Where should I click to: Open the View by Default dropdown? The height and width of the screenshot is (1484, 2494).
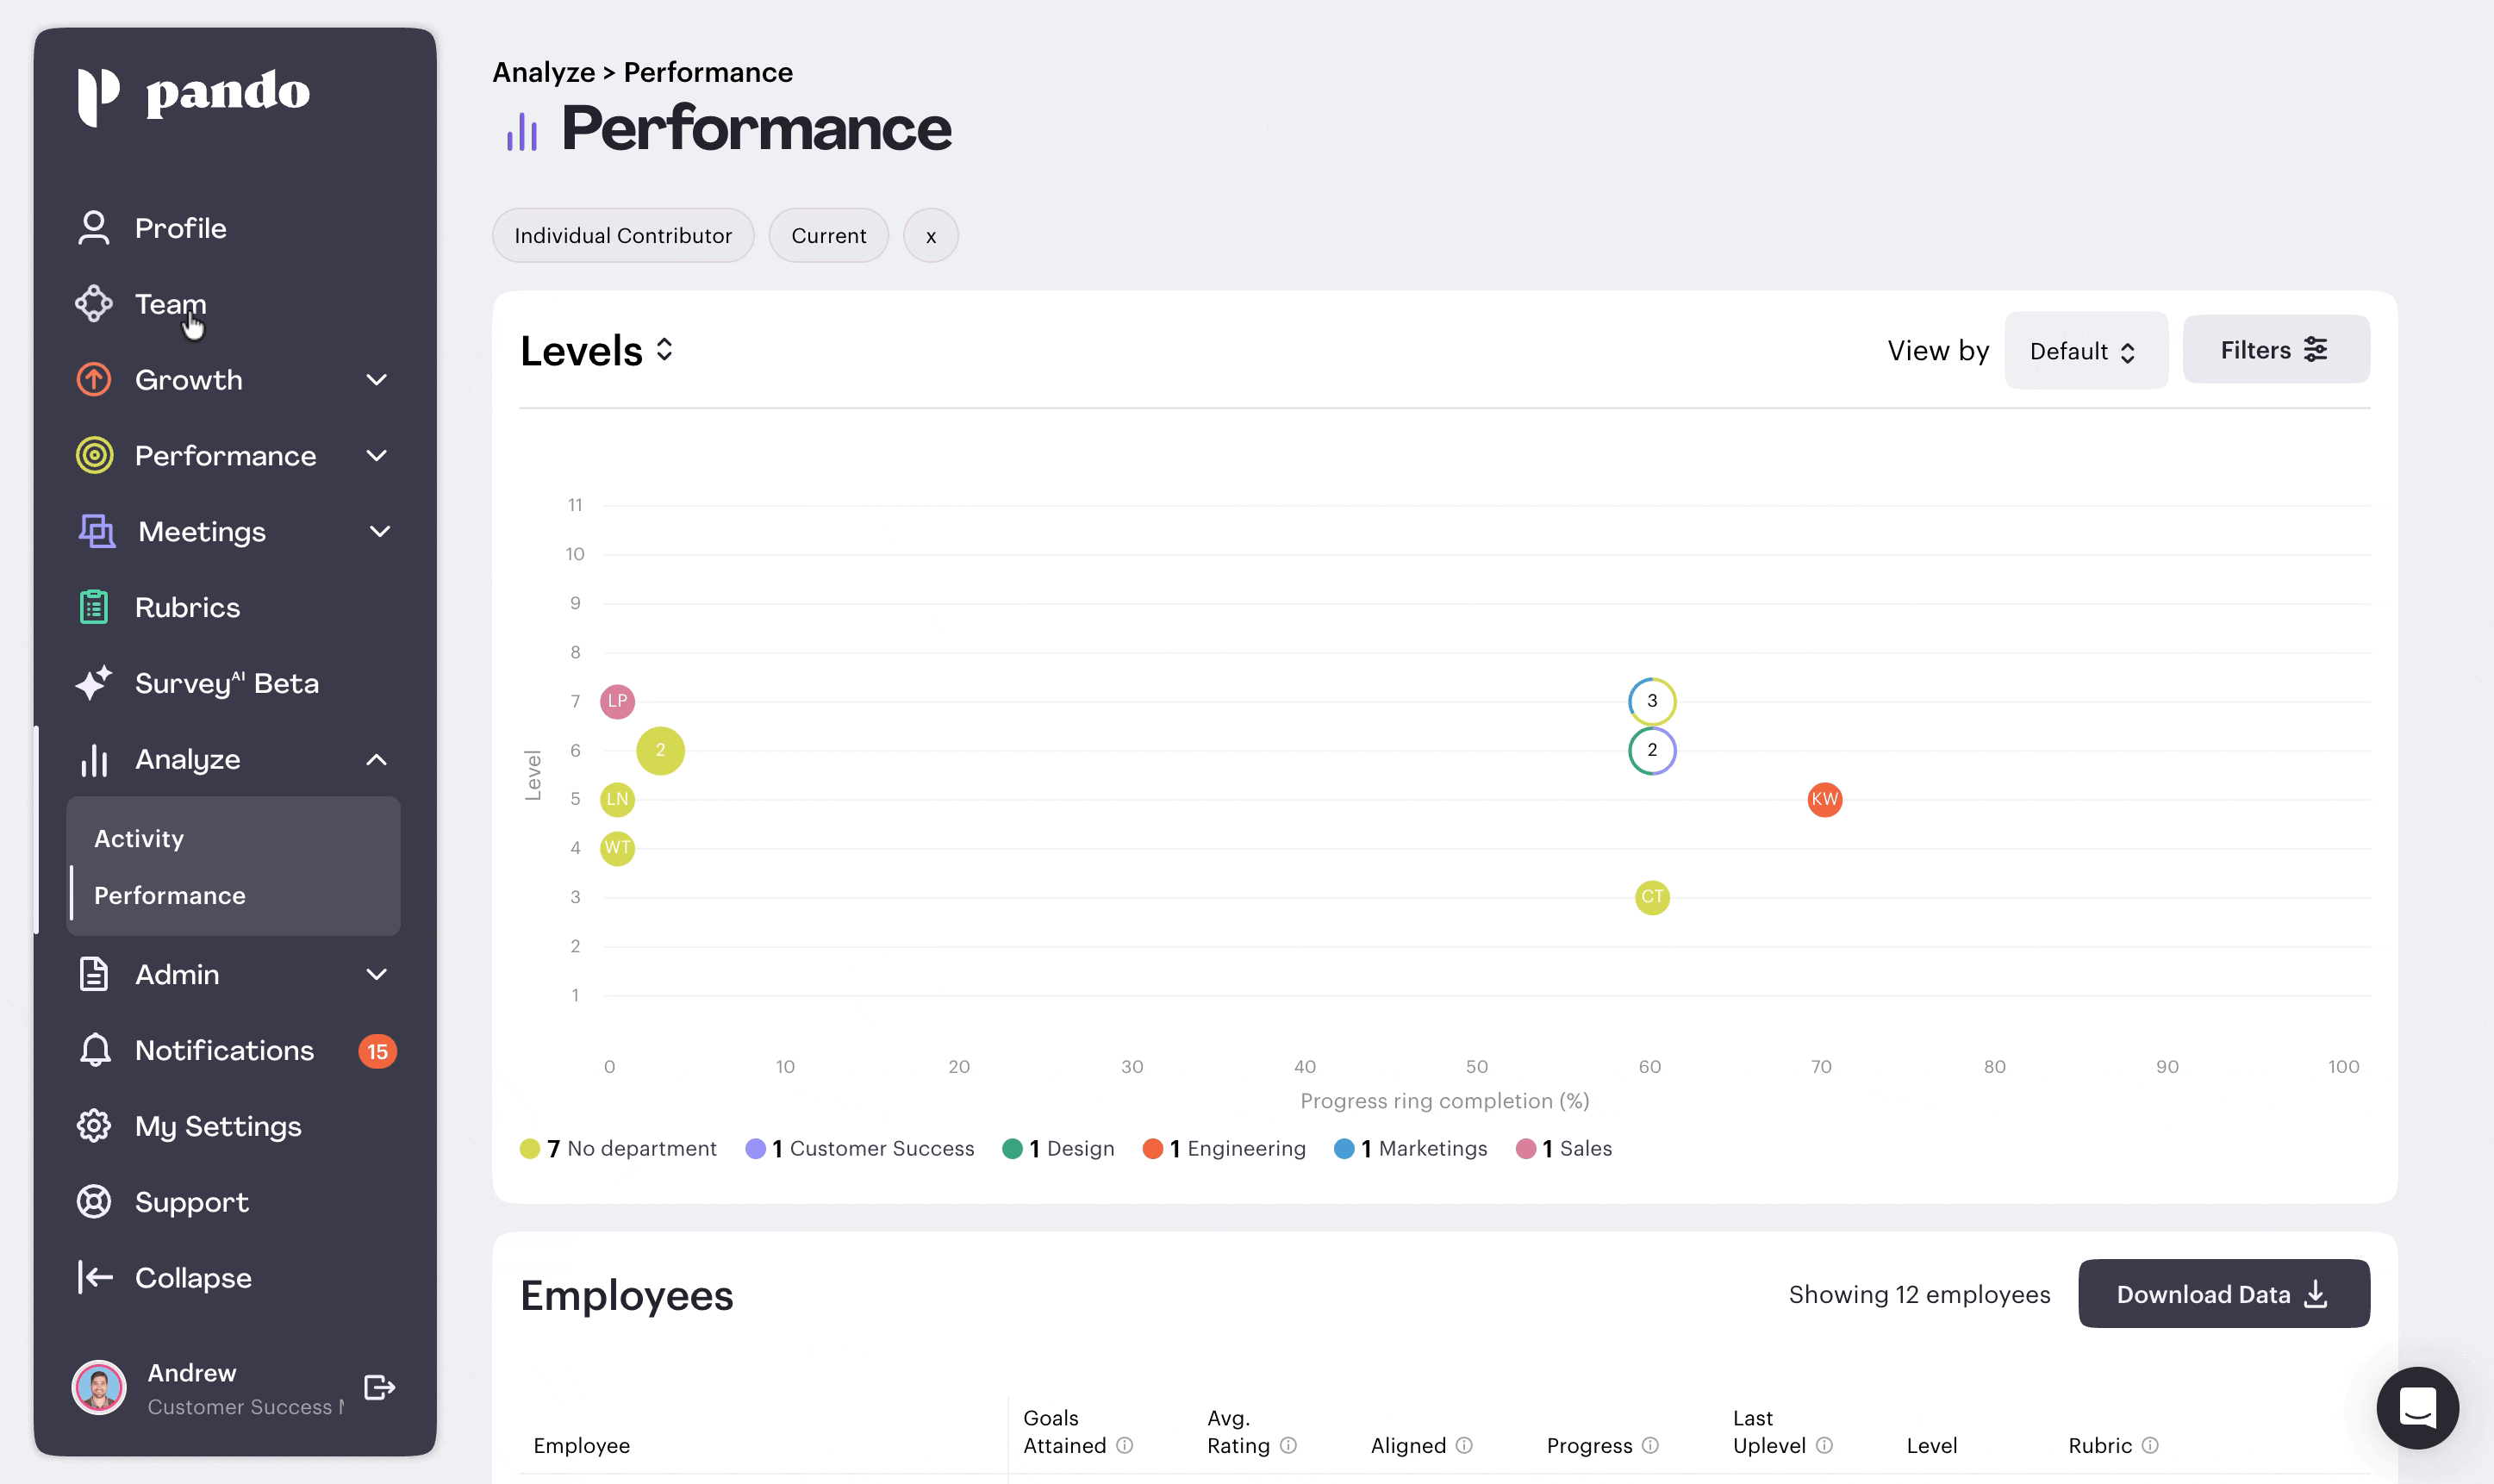click(x=2085, y=351)
